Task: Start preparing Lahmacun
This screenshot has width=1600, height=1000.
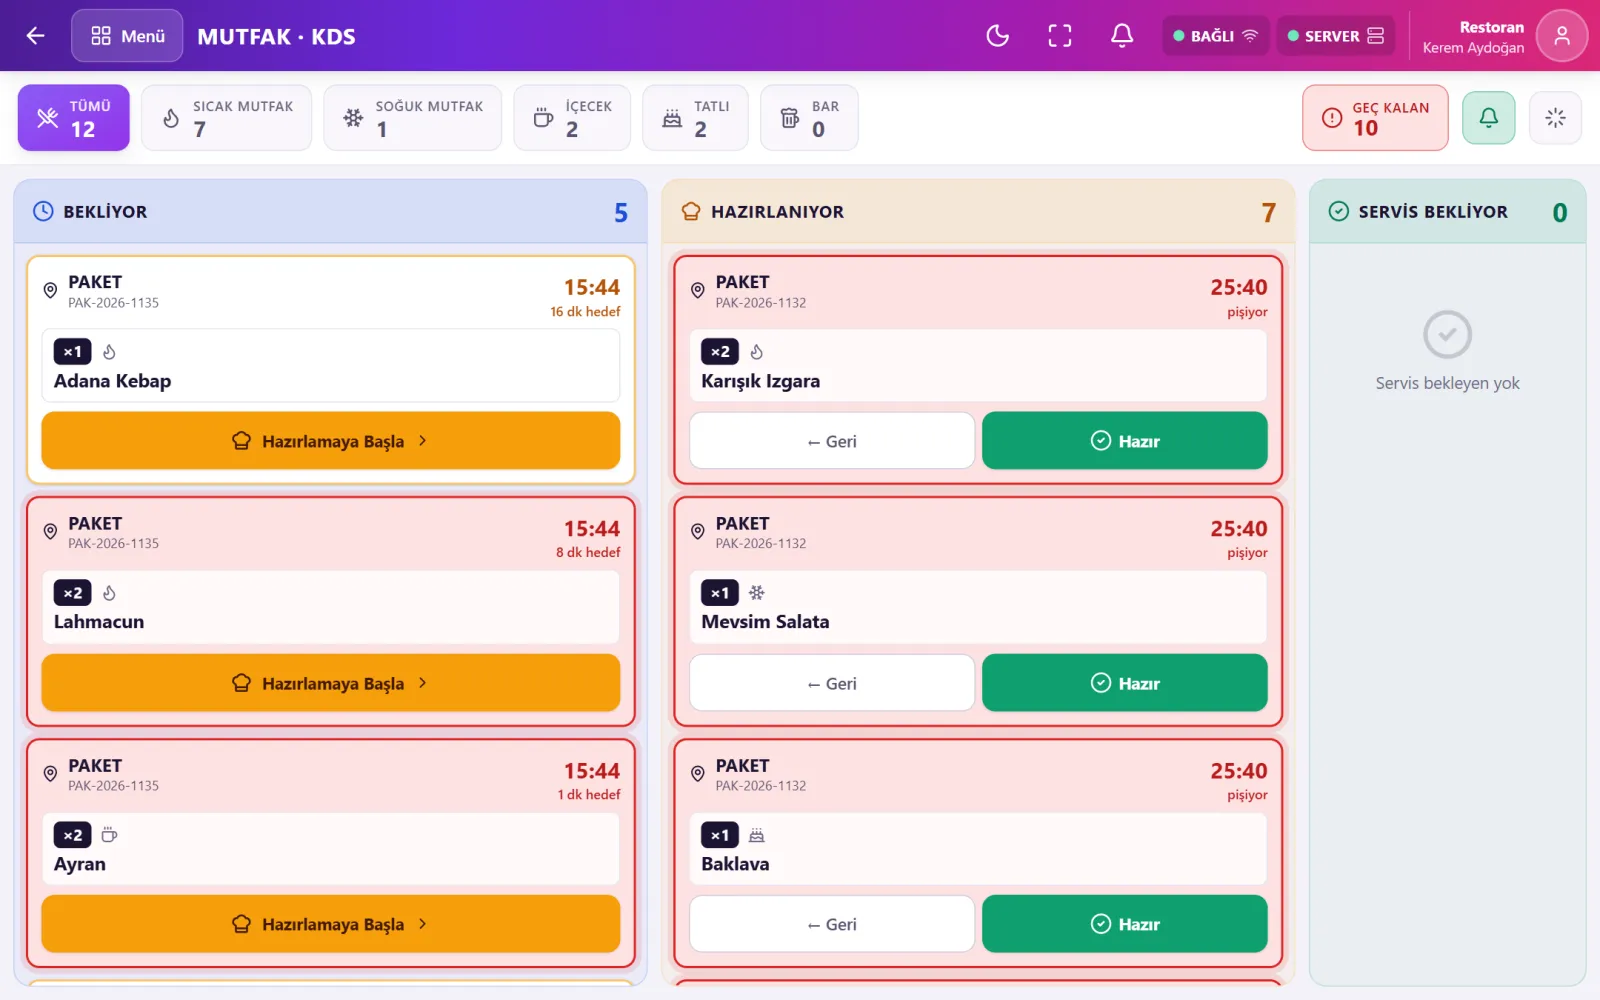Action: (331, 683)
